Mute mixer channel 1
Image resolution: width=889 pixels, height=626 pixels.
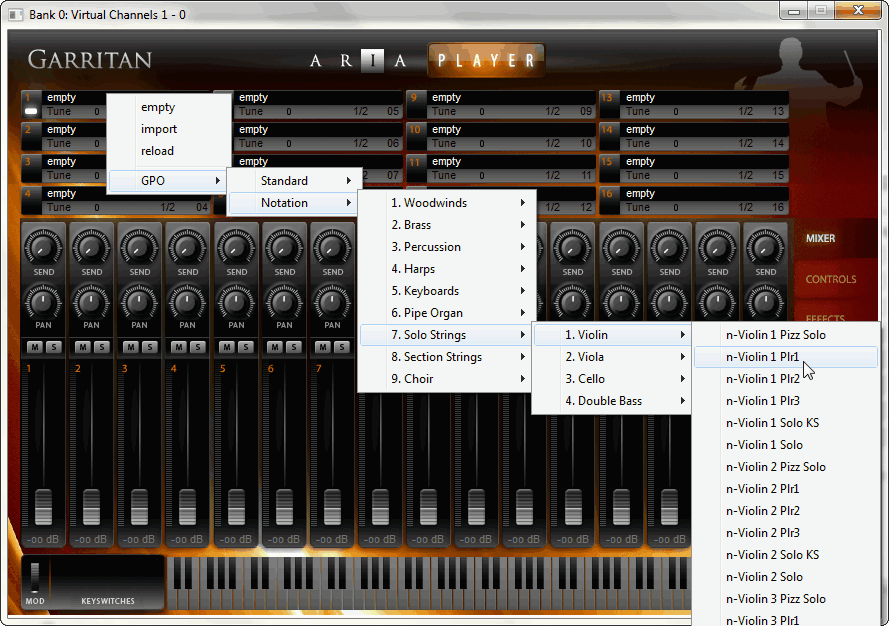point(34,347)
